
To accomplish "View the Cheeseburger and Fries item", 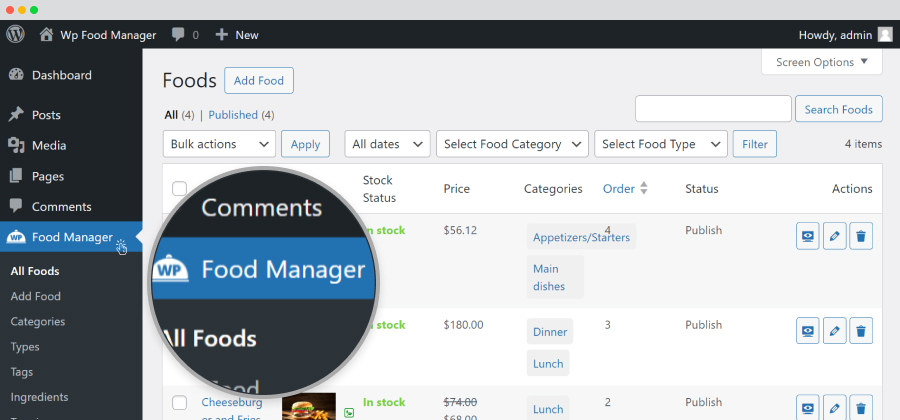I will (808, 407).
